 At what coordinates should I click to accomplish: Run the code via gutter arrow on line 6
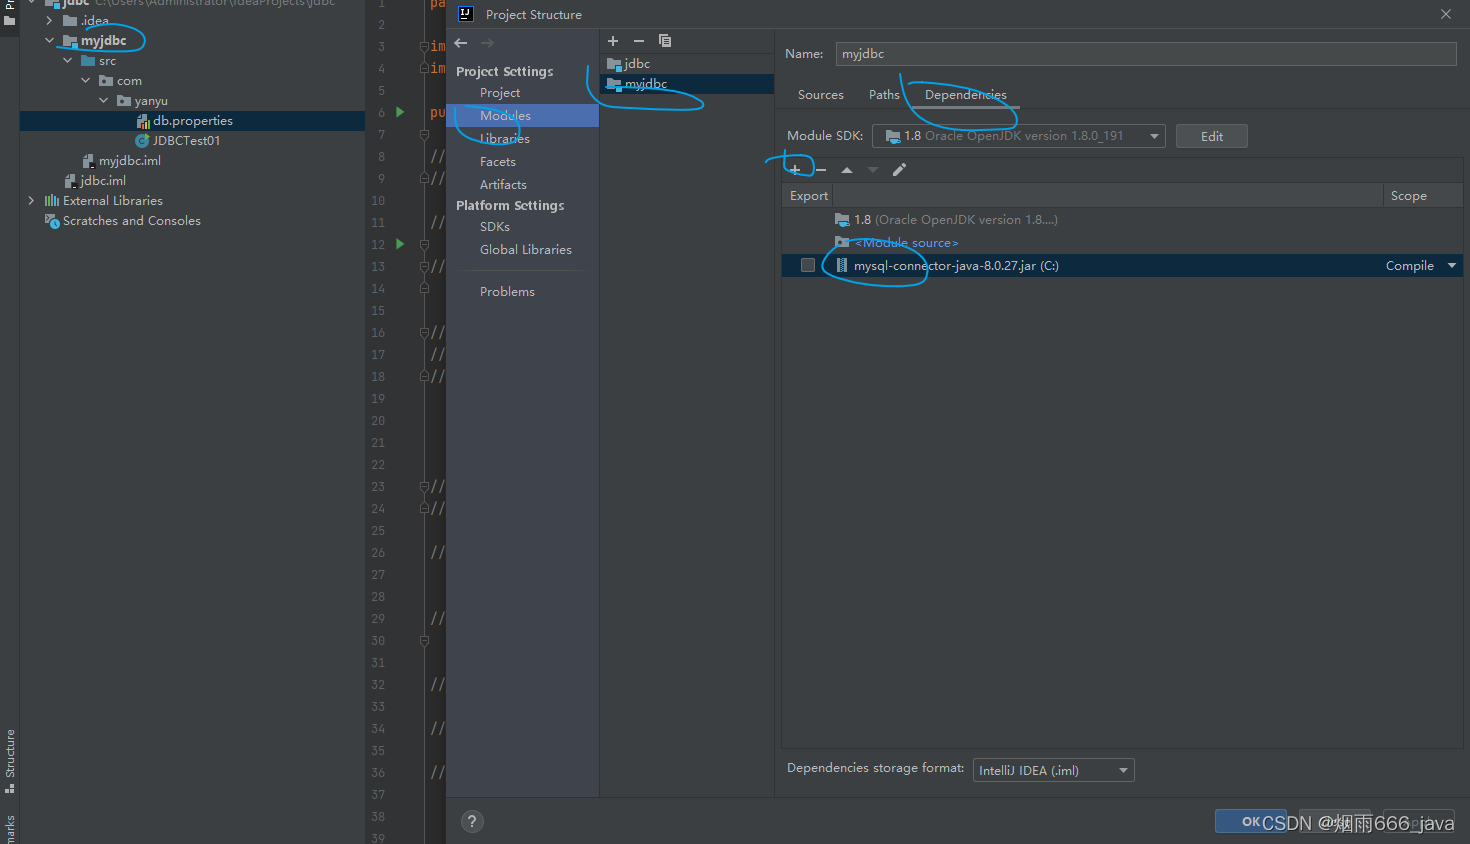400,112
